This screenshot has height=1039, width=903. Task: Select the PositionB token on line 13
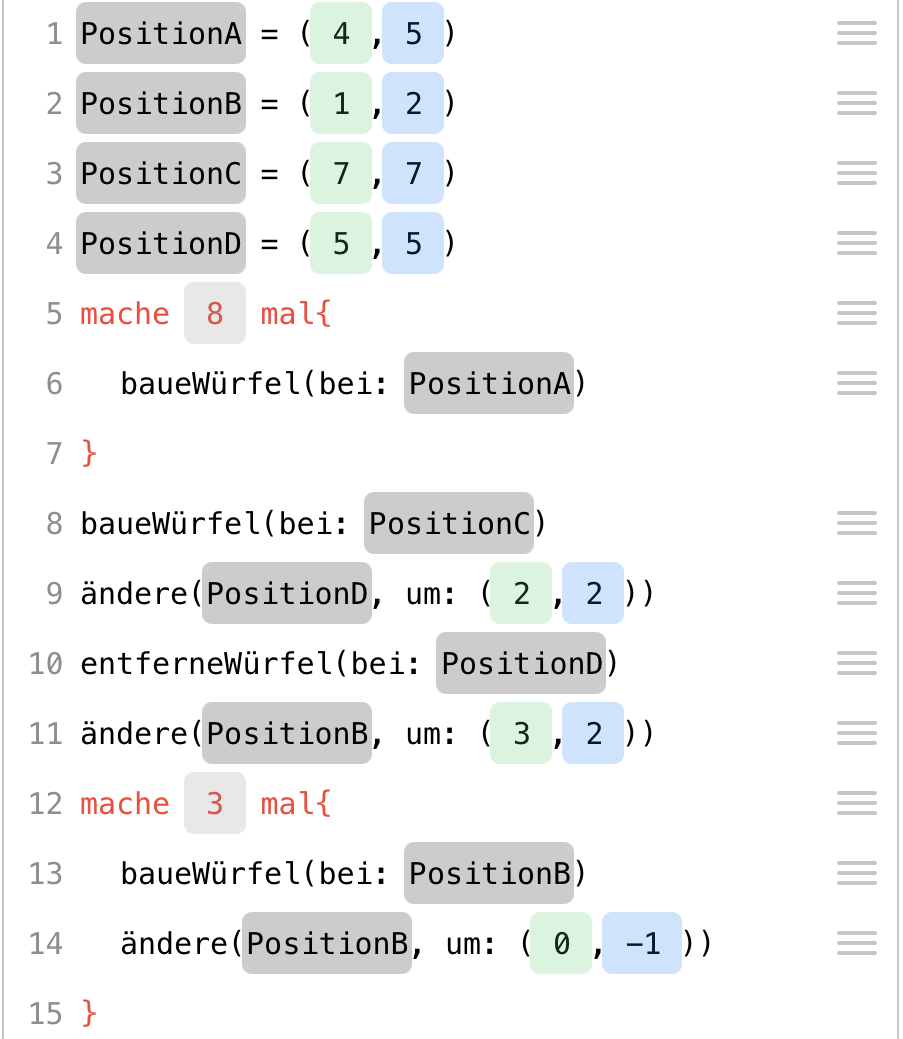[x=489, y=873]
